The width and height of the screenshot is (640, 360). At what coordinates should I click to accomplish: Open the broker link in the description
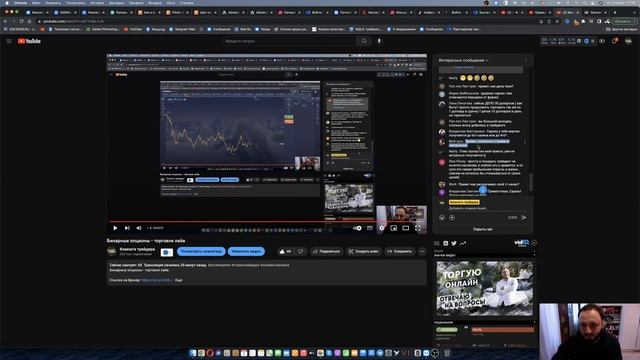[x=156, y=280]
